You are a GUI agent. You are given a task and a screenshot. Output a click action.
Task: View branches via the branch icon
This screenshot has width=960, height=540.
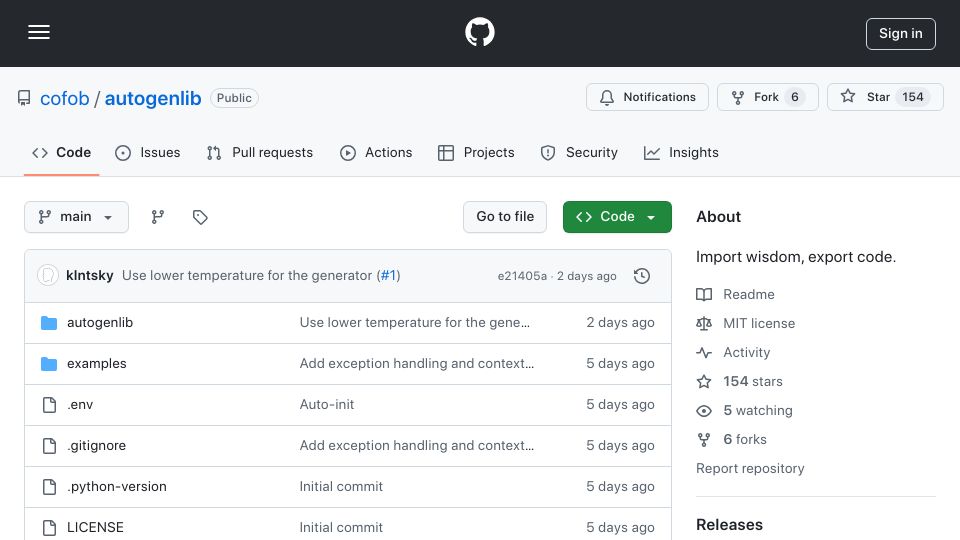pyautogui.click(x=158, y=217)
